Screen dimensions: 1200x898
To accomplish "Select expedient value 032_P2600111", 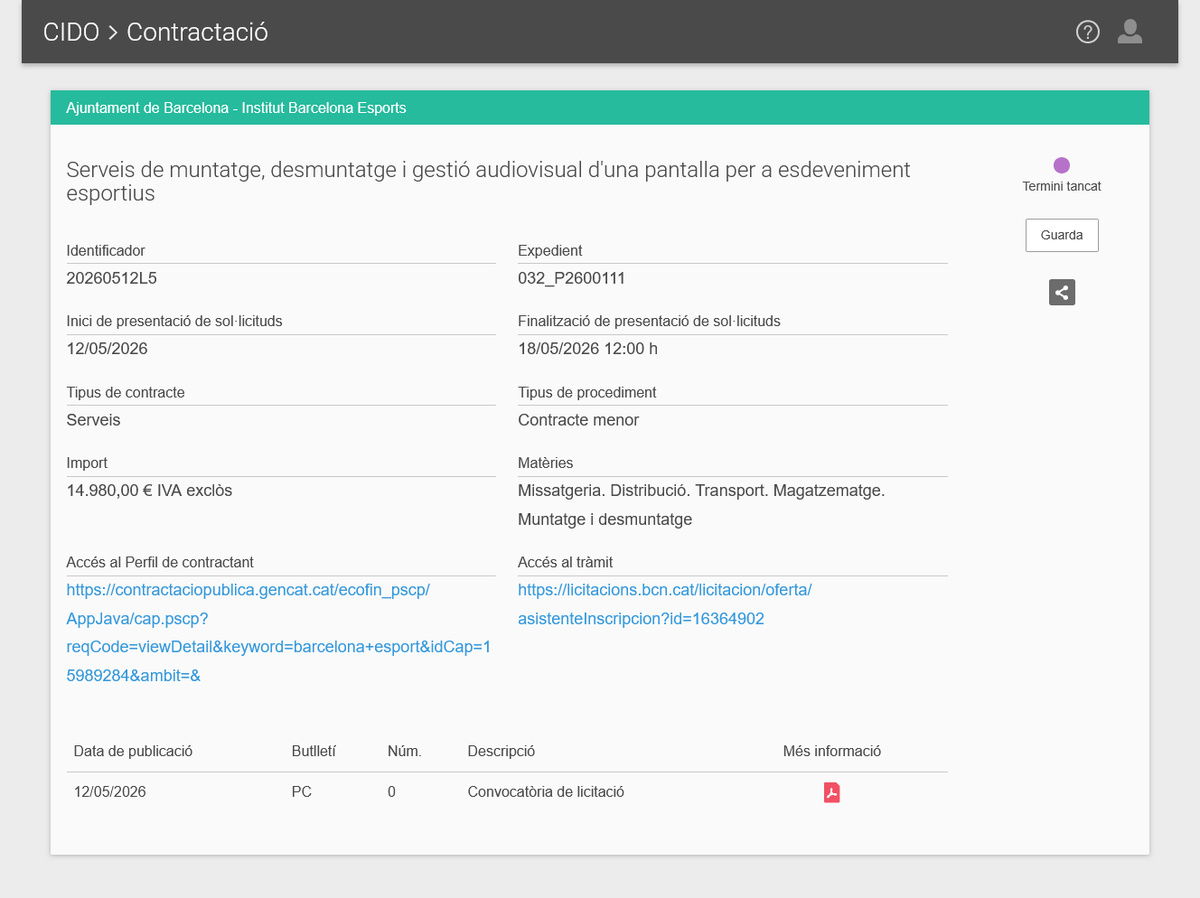I will coord(572,278).
